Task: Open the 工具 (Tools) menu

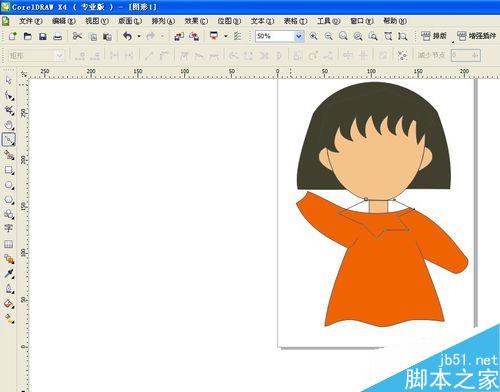Action: pyautogui.click(x=329, y=21)
